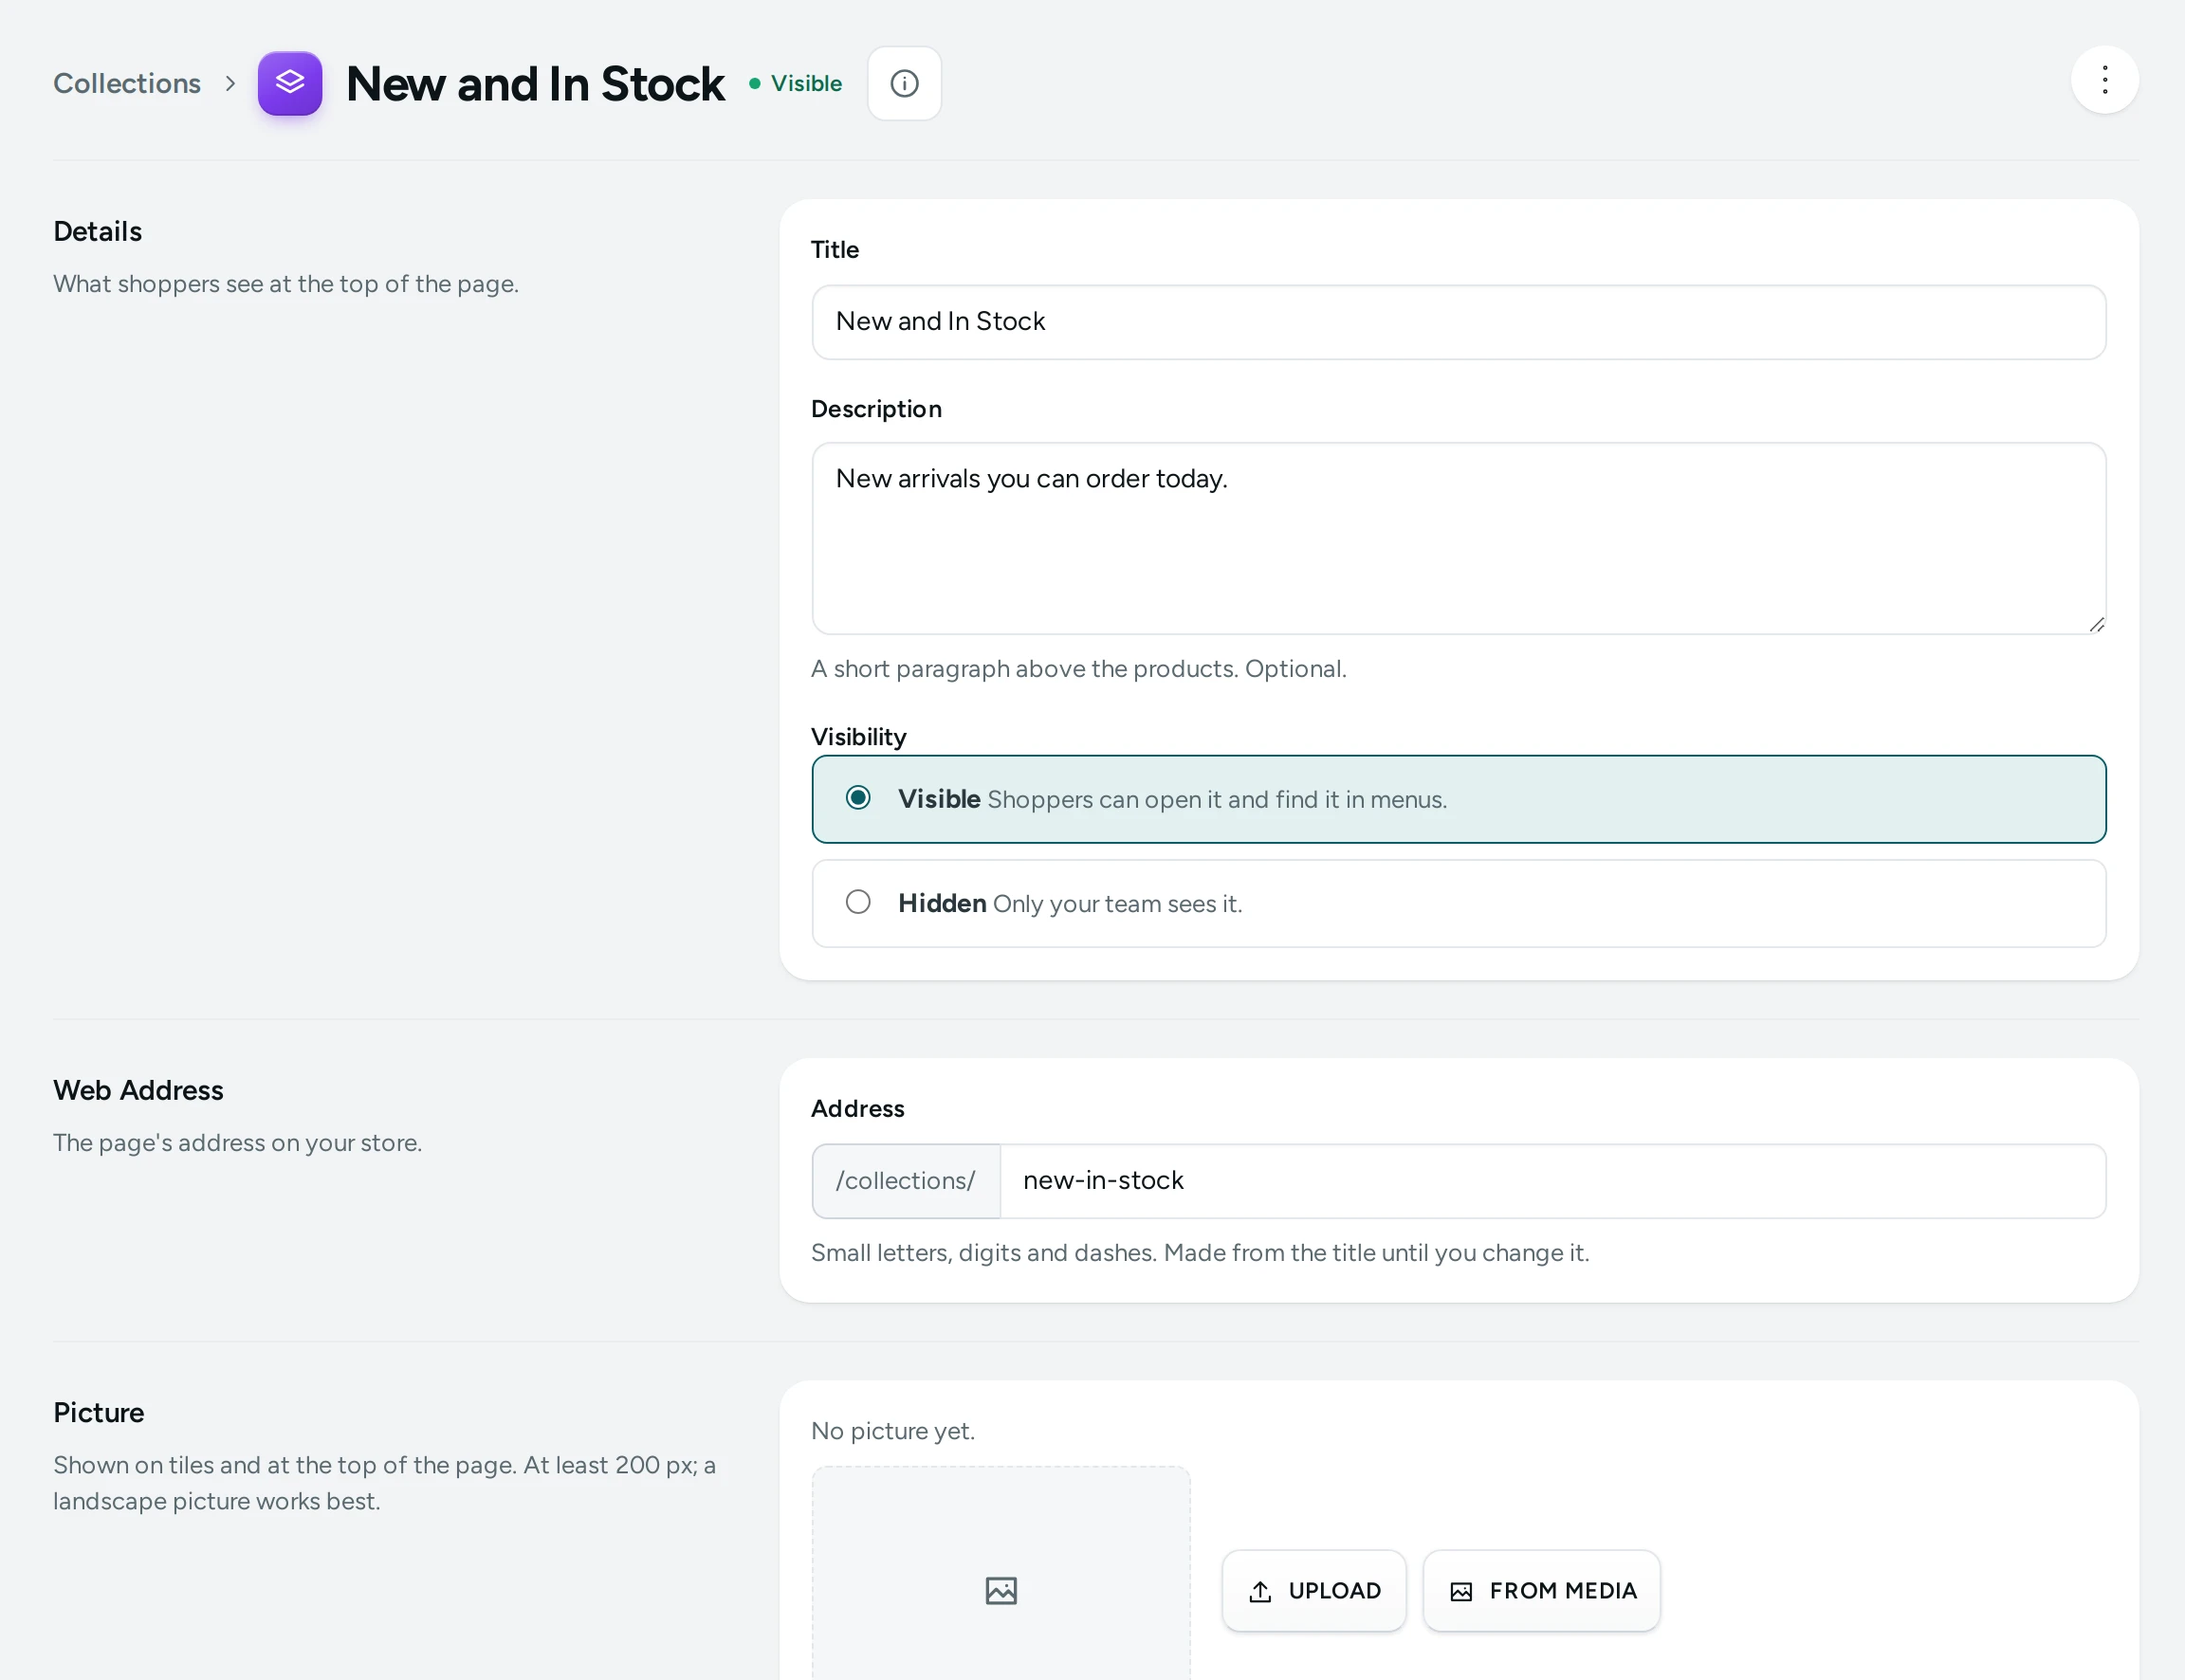
Task: Open the three-dot more options menu
Action: 2104,80
